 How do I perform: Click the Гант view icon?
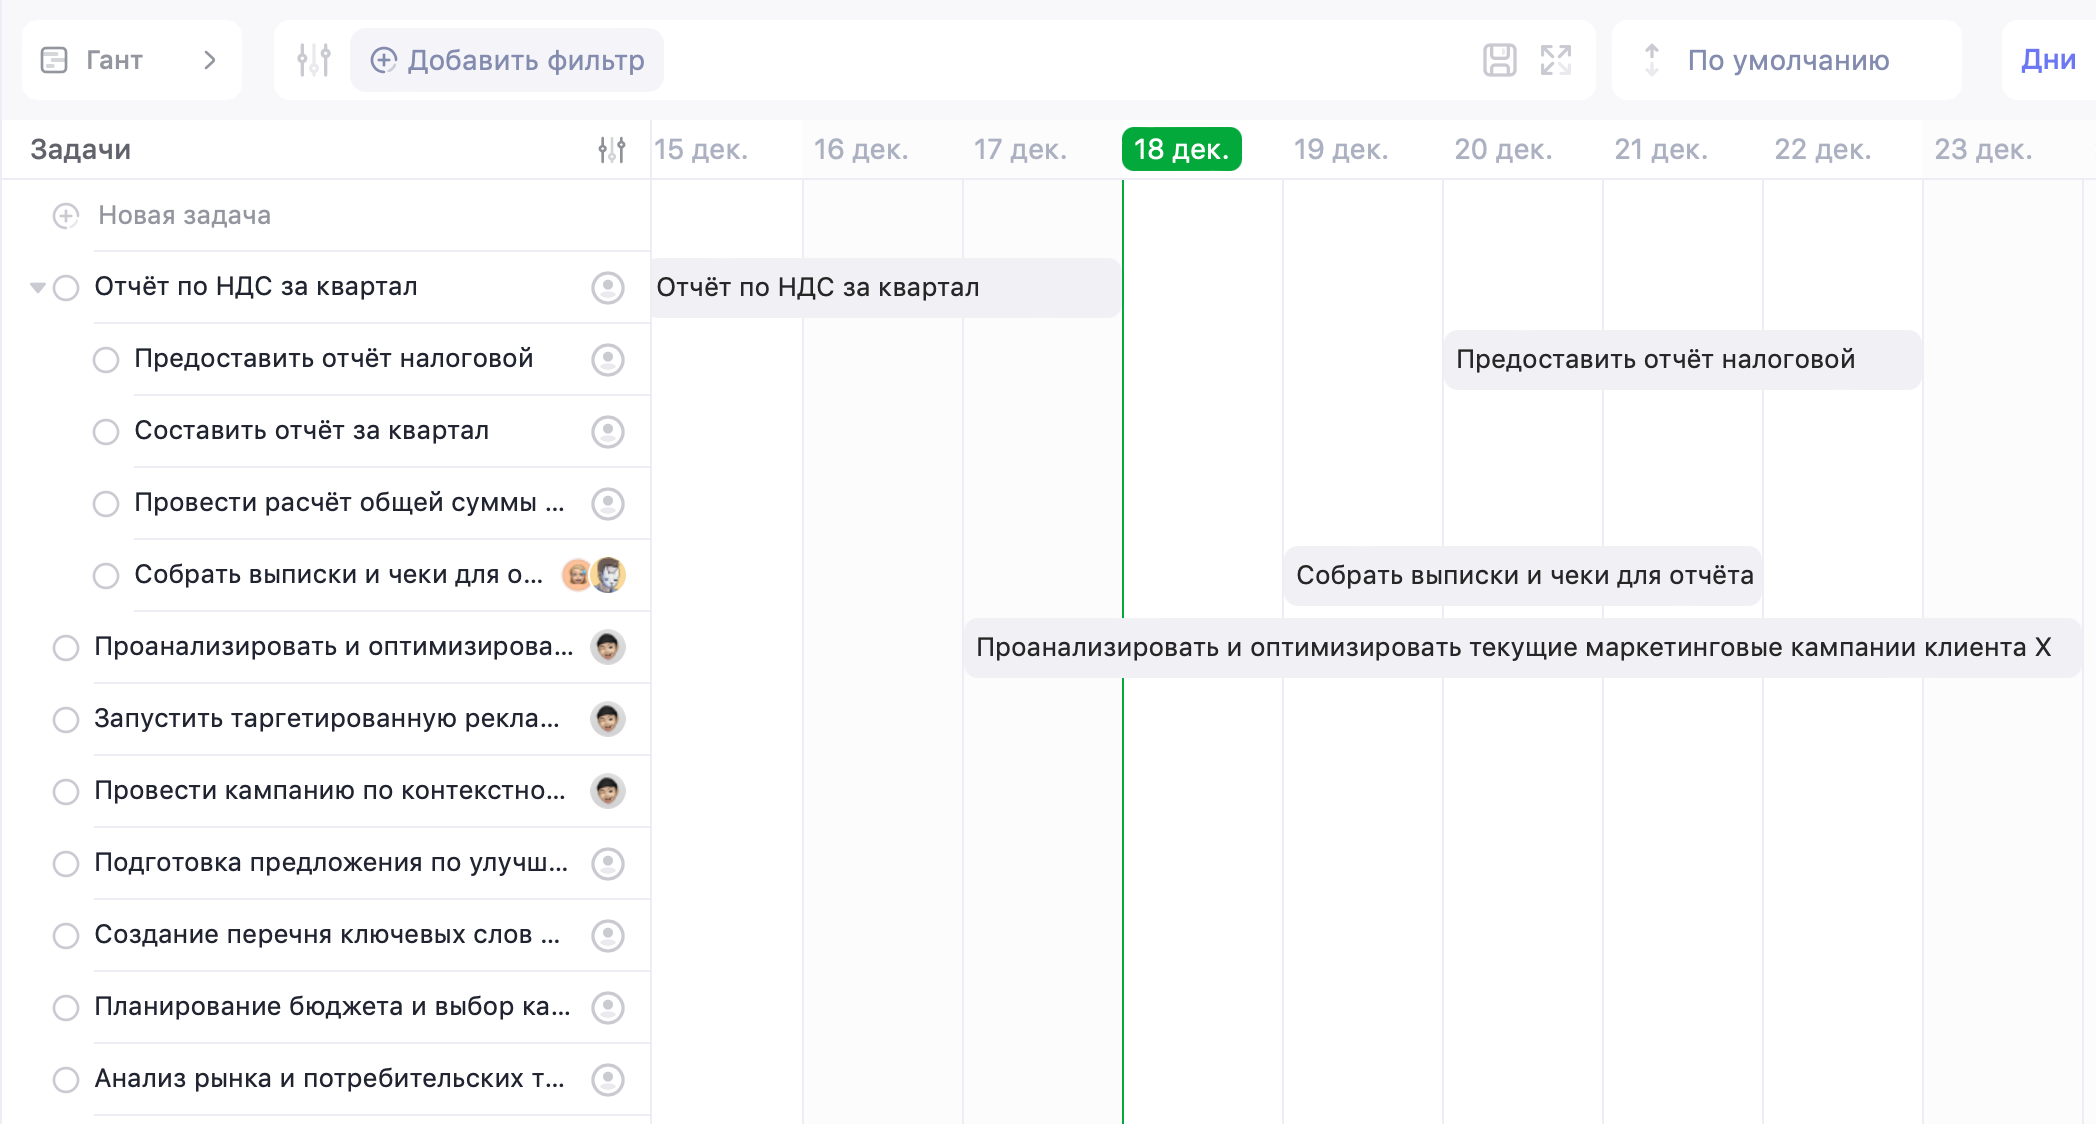pyautogui.click(x=55, y=60)
